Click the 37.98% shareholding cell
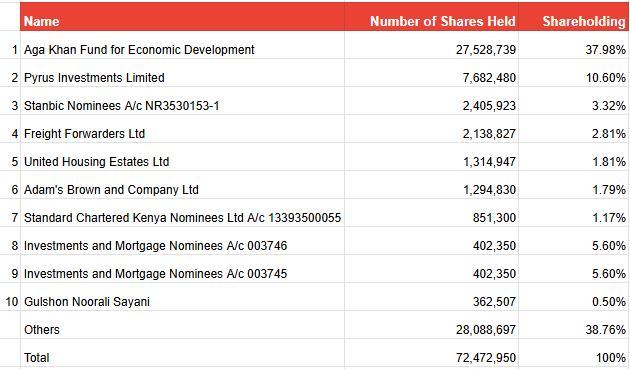Image resolution: width=630 pixels, height=369 pixels. [x=573, y=45]
